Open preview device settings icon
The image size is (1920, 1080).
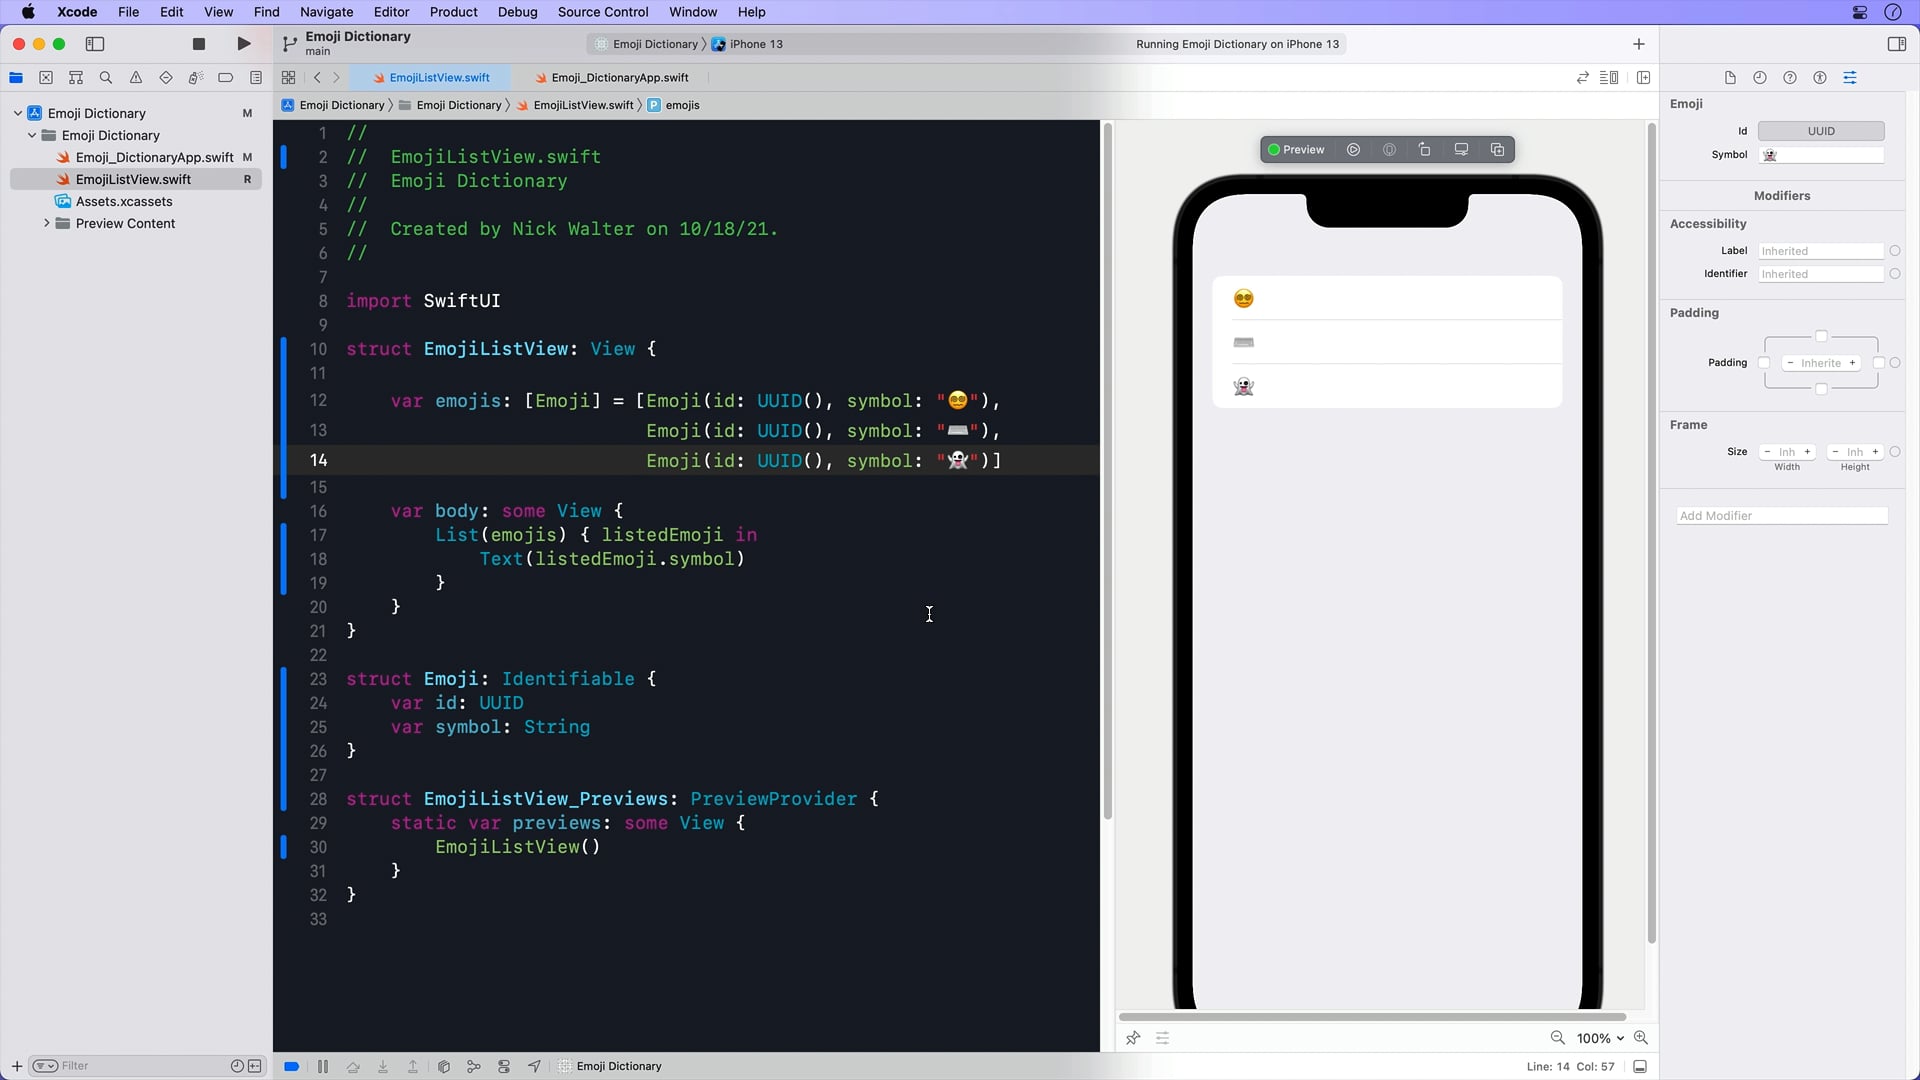coord(1461,150)
